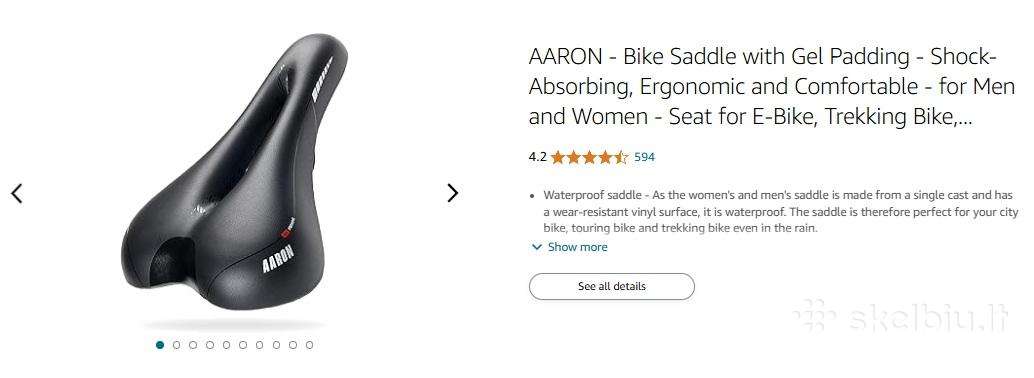The width and height of the screenshot is (1034, 378).
Task: Choose the seventh carousel dot
Action: pyautogui.click(x=260, y=344)
